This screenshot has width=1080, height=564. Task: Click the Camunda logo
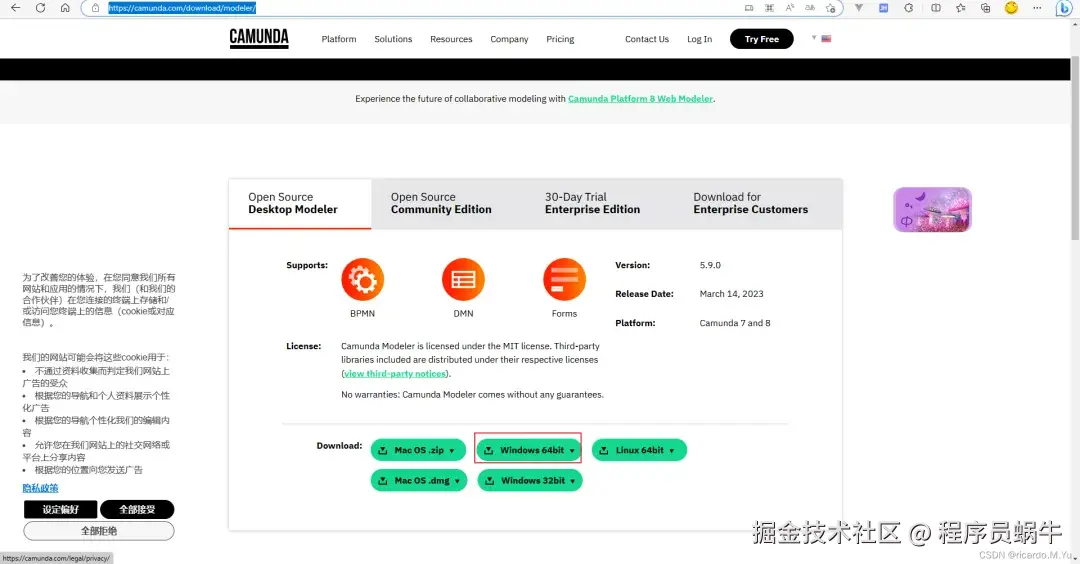pyautogui.click(x=259, y=39)
